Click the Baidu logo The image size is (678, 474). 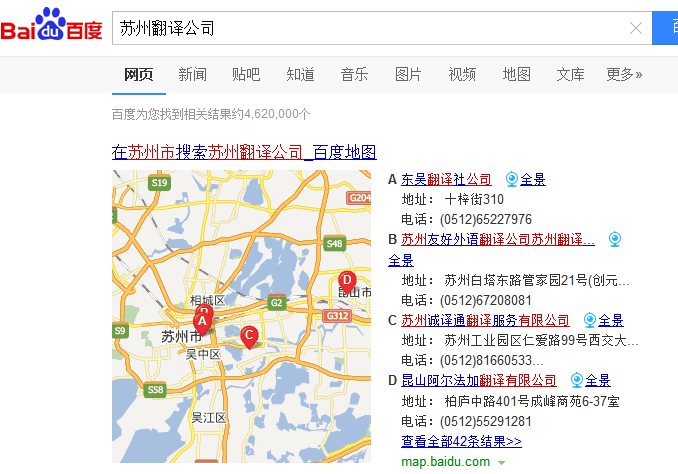(x=51, y=25)
